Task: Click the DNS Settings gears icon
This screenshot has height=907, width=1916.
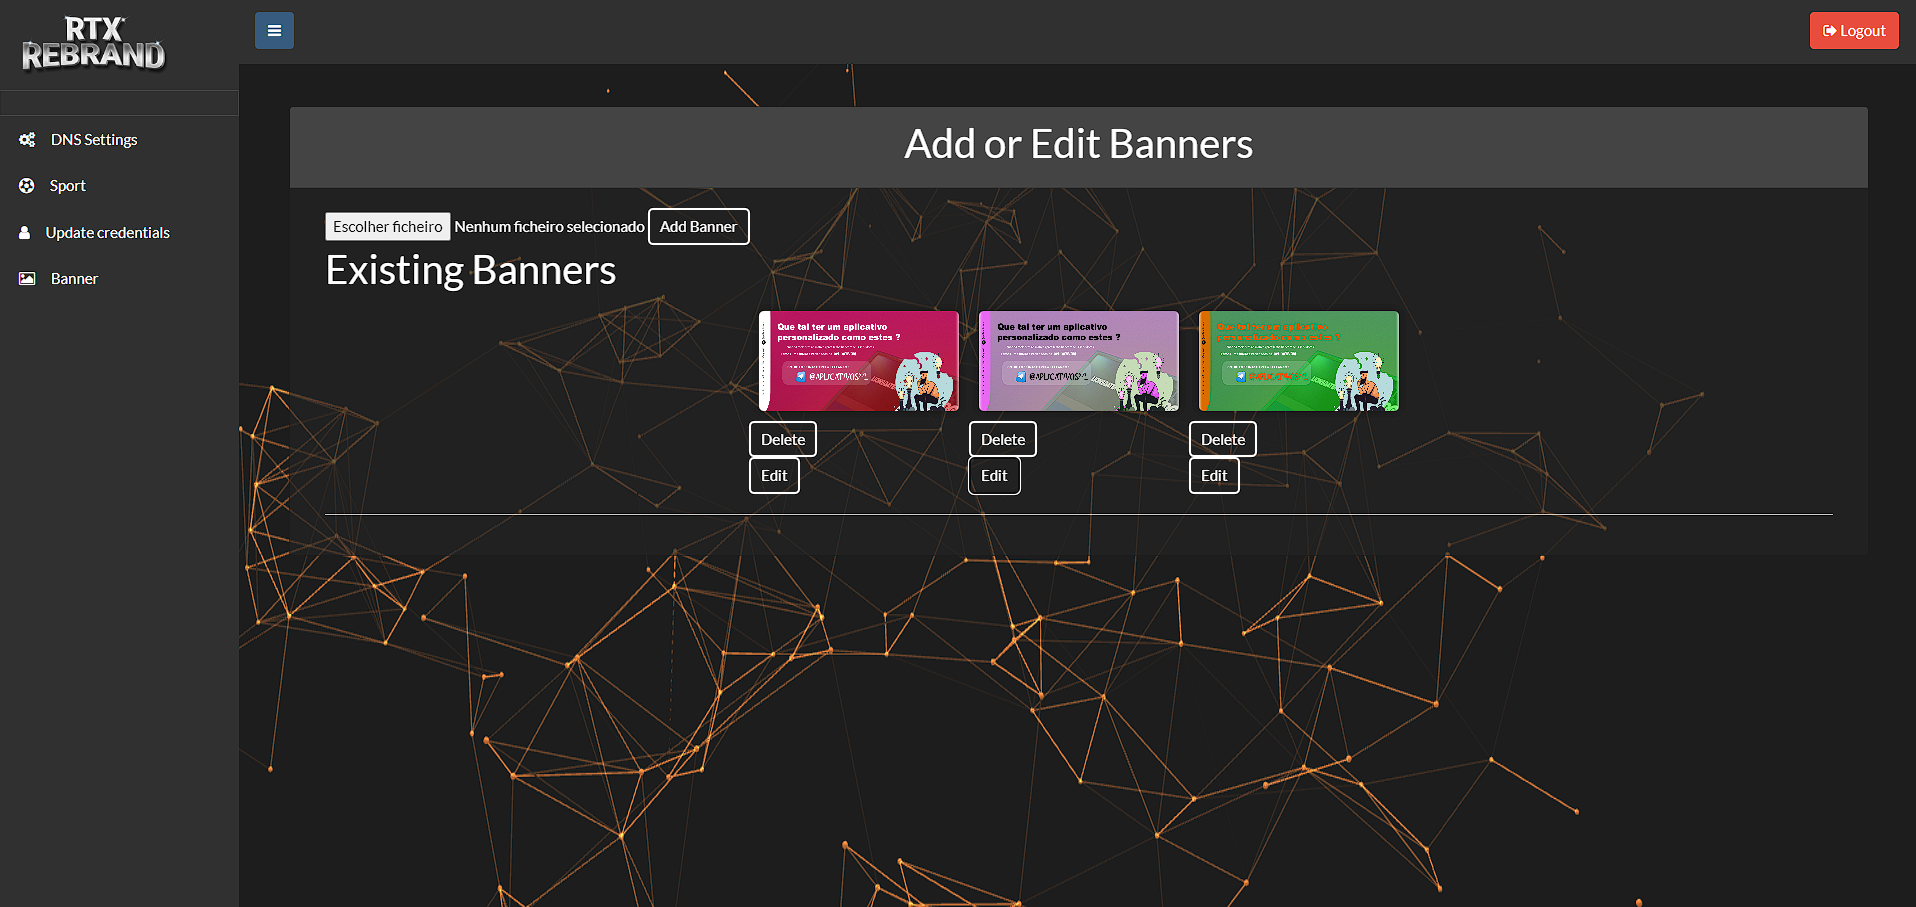Action: pyautogui.click(x=27, y=140)
